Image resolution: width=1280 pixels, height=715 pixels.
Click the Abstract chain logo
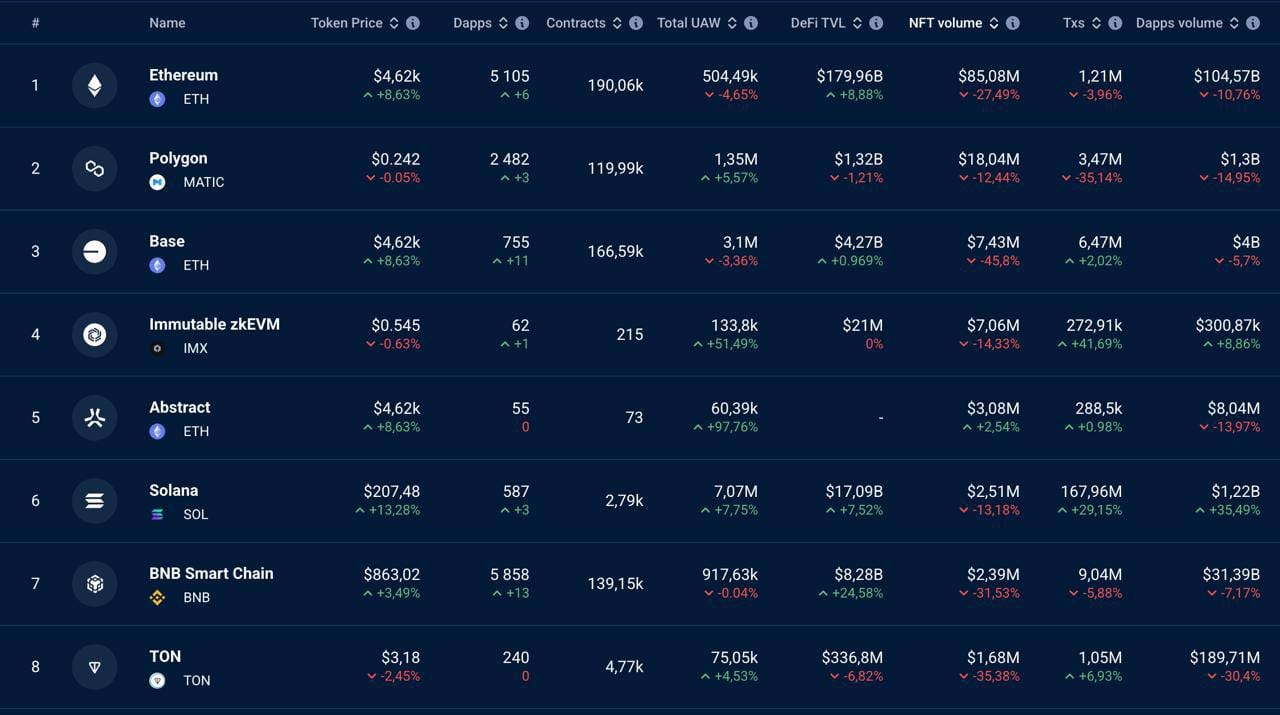coord(95,418)
